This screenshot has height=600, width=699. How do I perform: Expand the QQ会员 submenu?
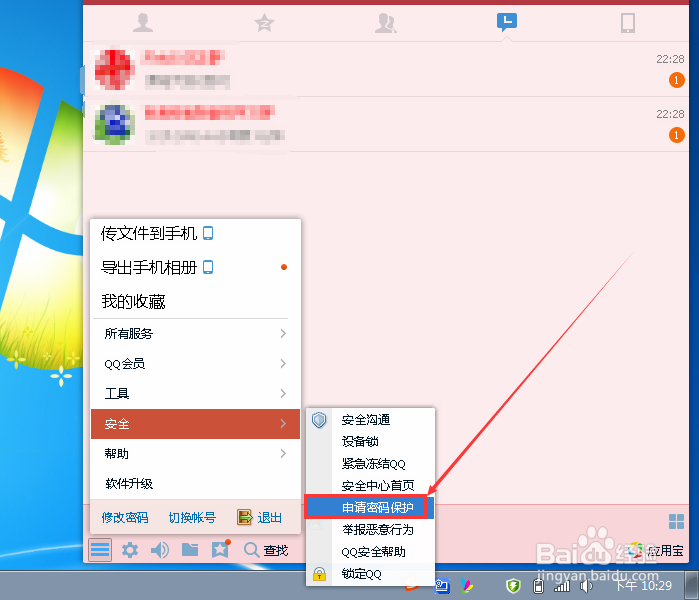(x=195, y=364)
